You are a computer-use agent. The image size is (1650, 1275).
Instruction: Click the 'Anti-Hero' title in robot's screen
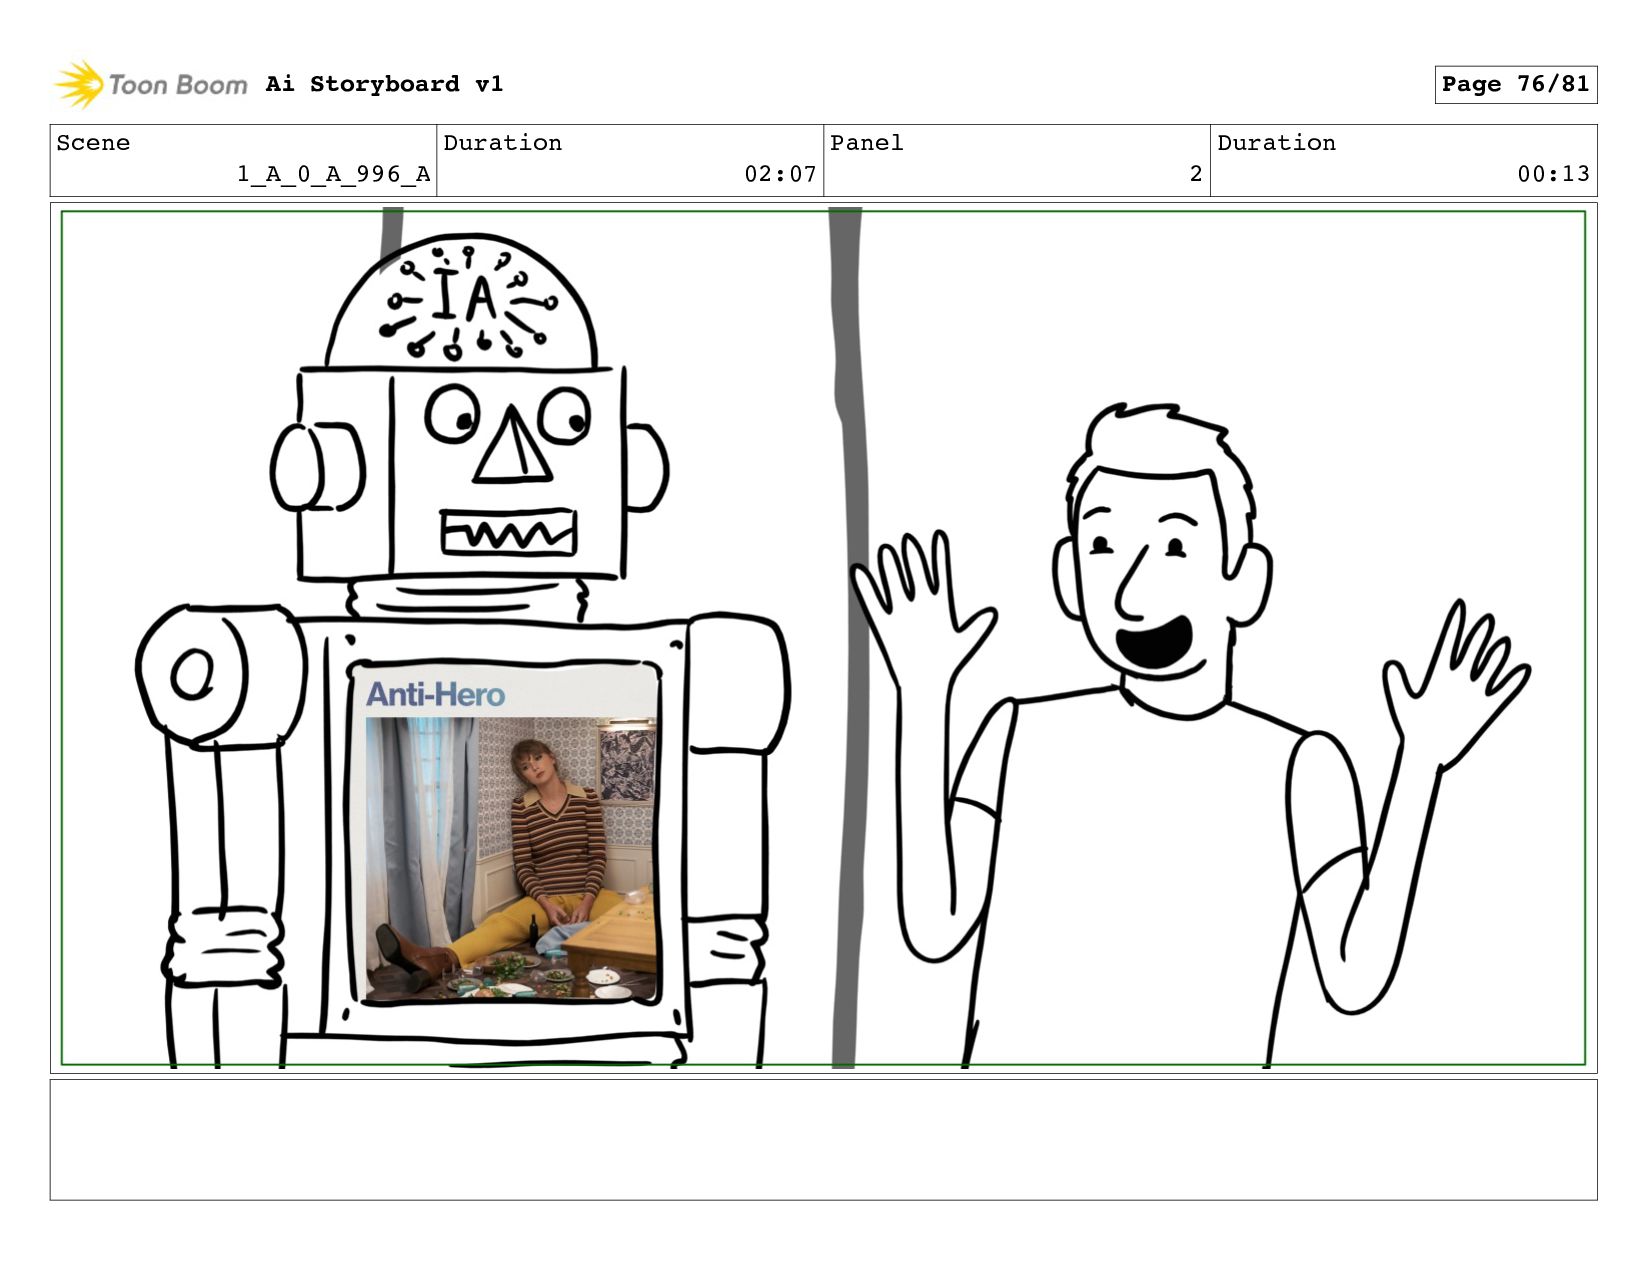pos(435,694)
